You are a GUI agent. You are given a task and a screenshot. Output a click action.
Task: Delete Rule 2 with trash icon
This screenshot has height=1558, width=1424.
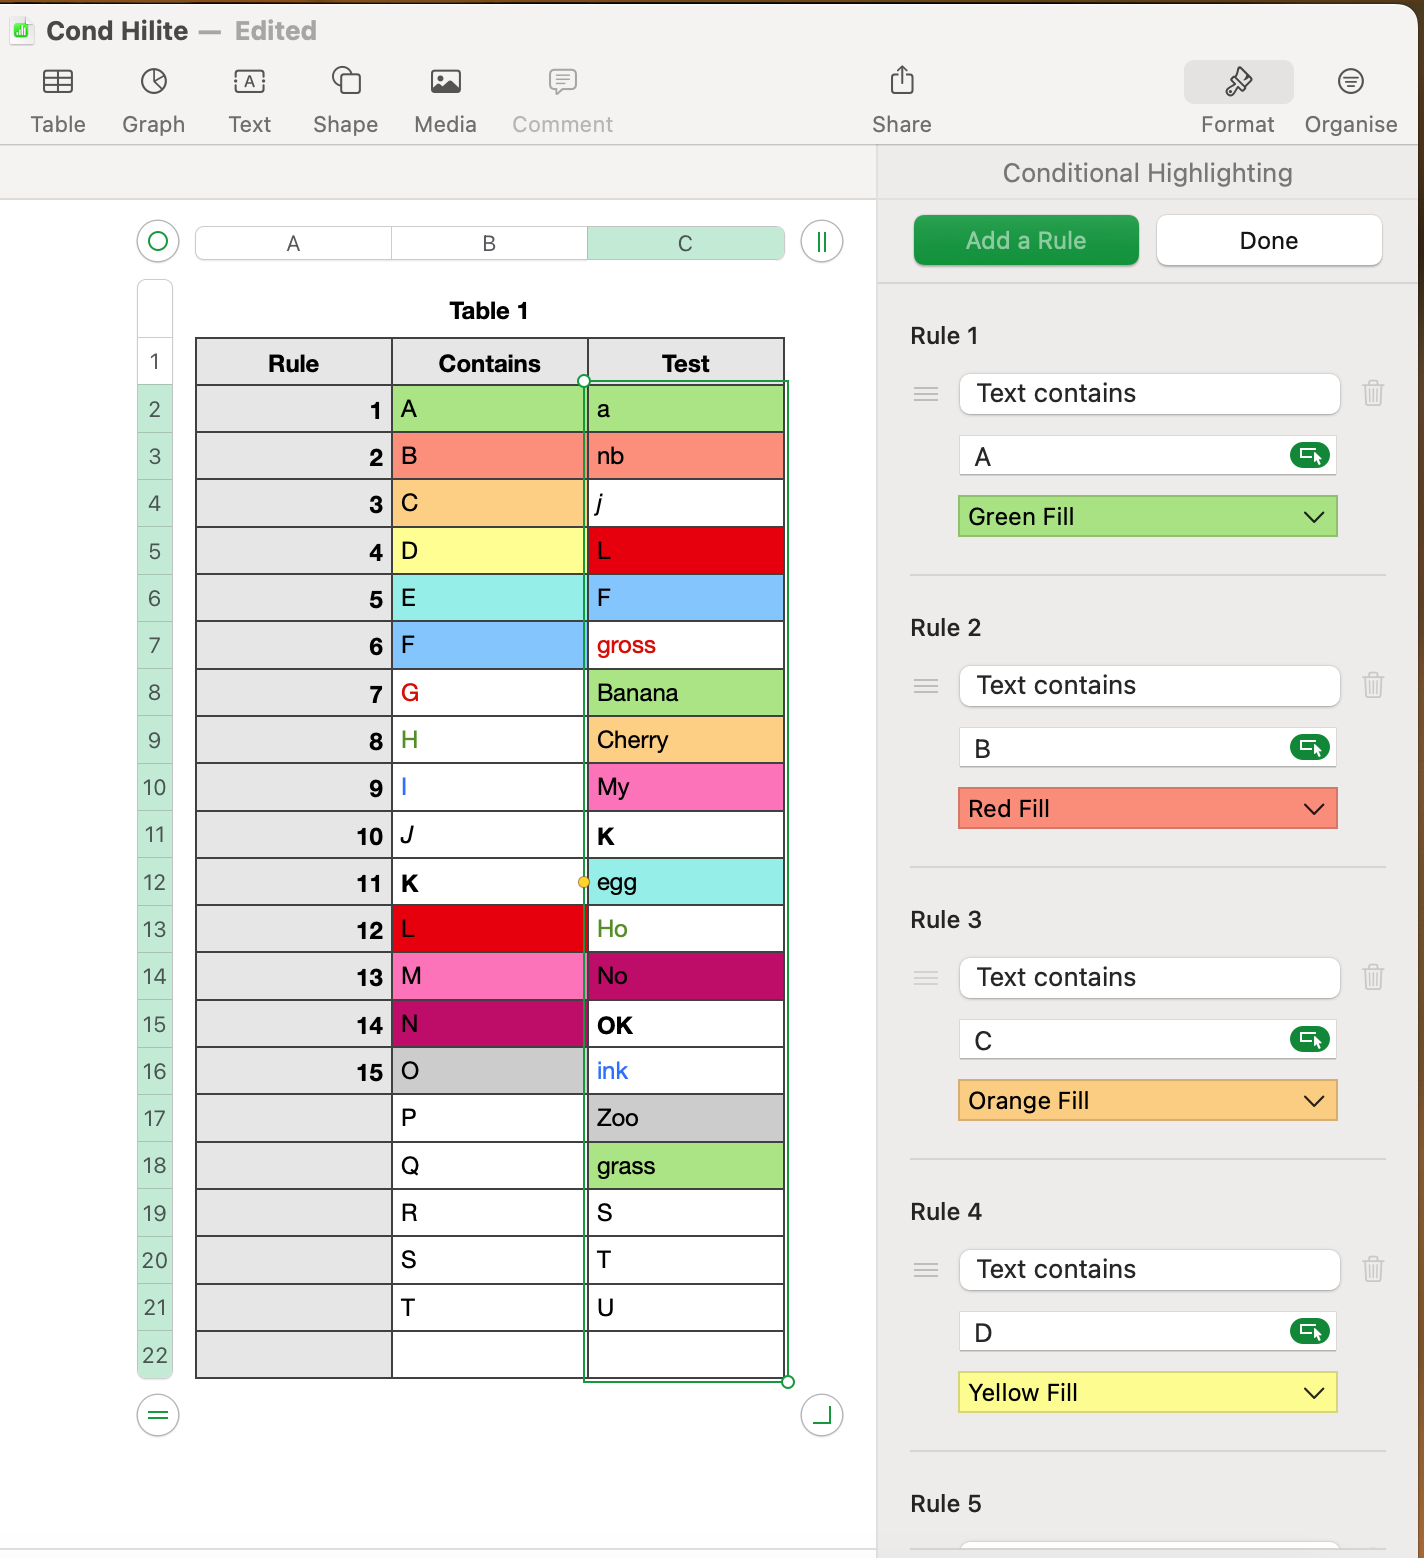pyautogui.click(x=1373, y=685)
